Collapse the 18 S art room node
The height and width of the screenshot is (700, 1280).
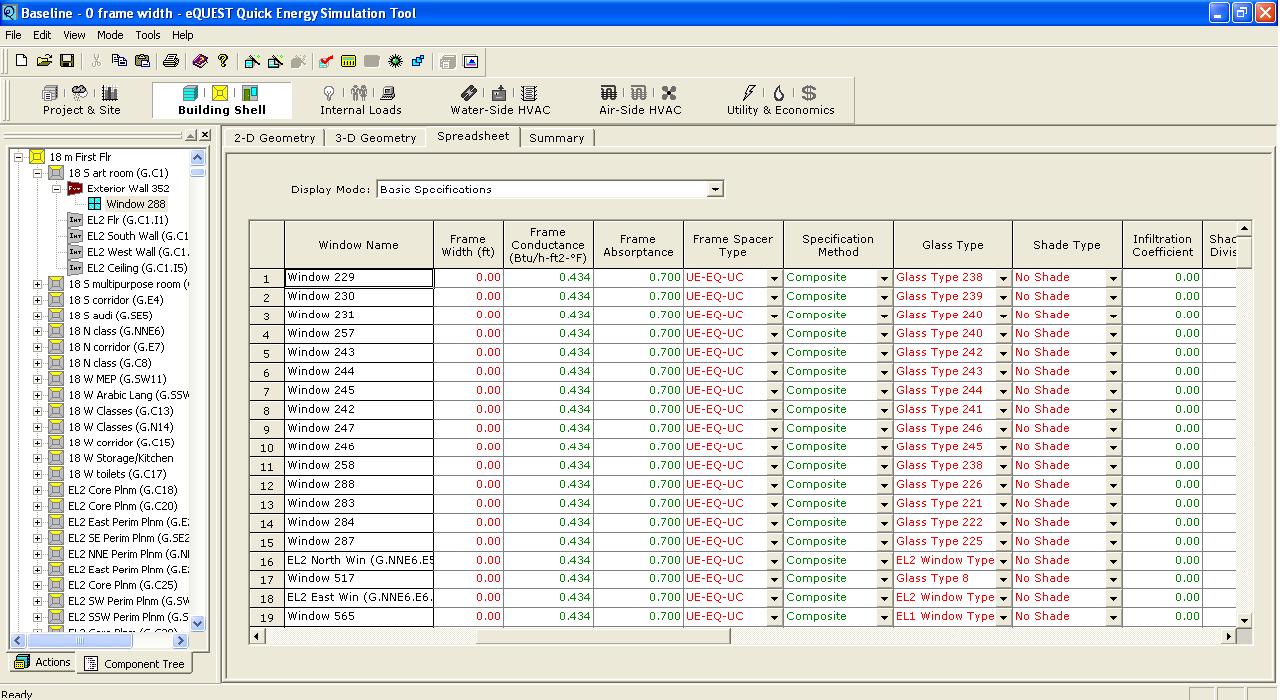click(38, 173)
